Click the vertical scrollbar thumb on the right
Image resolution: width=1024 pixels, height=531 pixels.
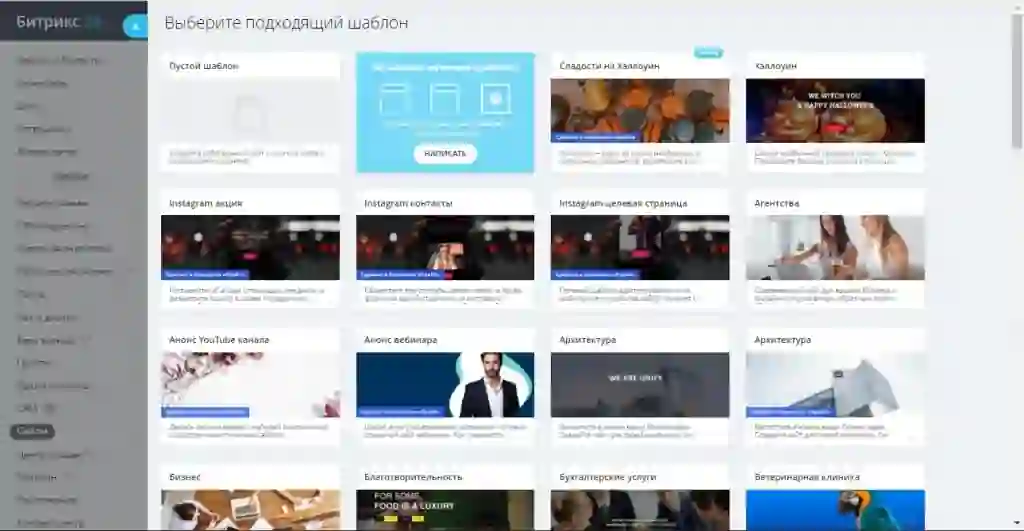pos(1017,82)
